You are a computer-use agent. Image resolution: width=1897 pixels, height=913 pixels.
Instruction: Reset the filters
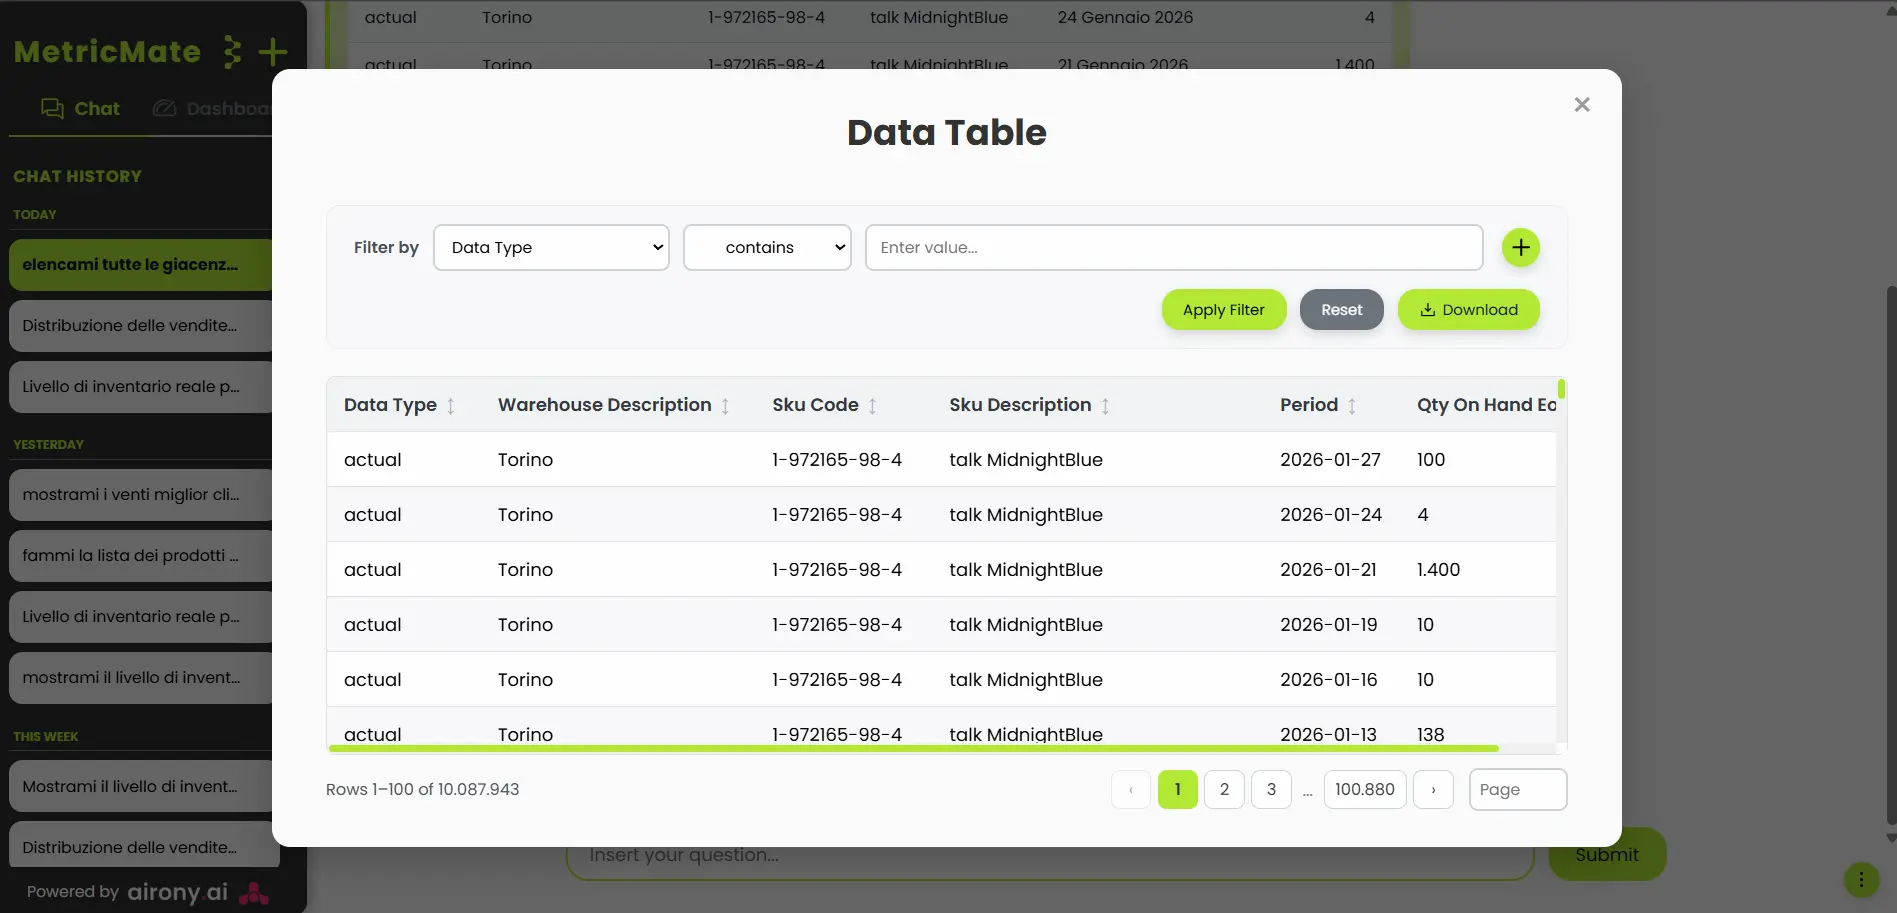(1341, 310)
